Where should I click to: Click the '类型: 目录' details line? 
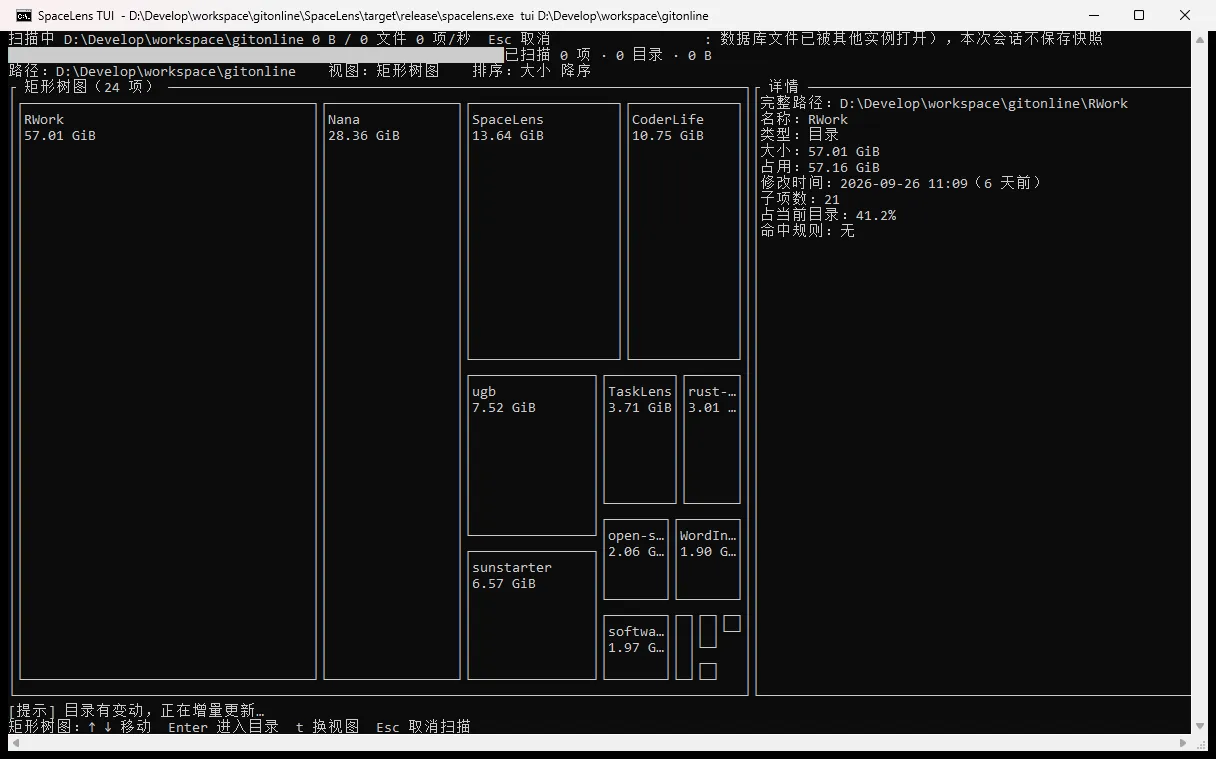tap(800, 135)
